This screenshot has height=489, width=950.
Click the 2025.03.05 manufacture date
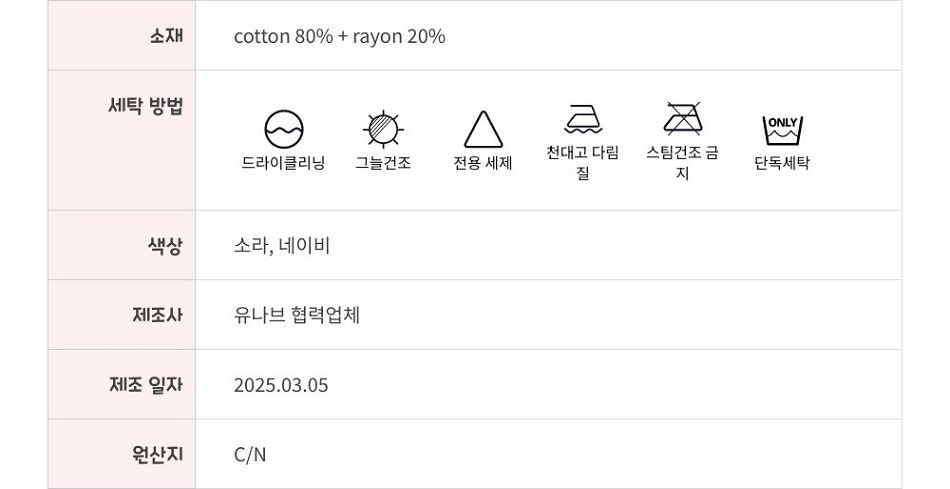[x=281, y=385]
